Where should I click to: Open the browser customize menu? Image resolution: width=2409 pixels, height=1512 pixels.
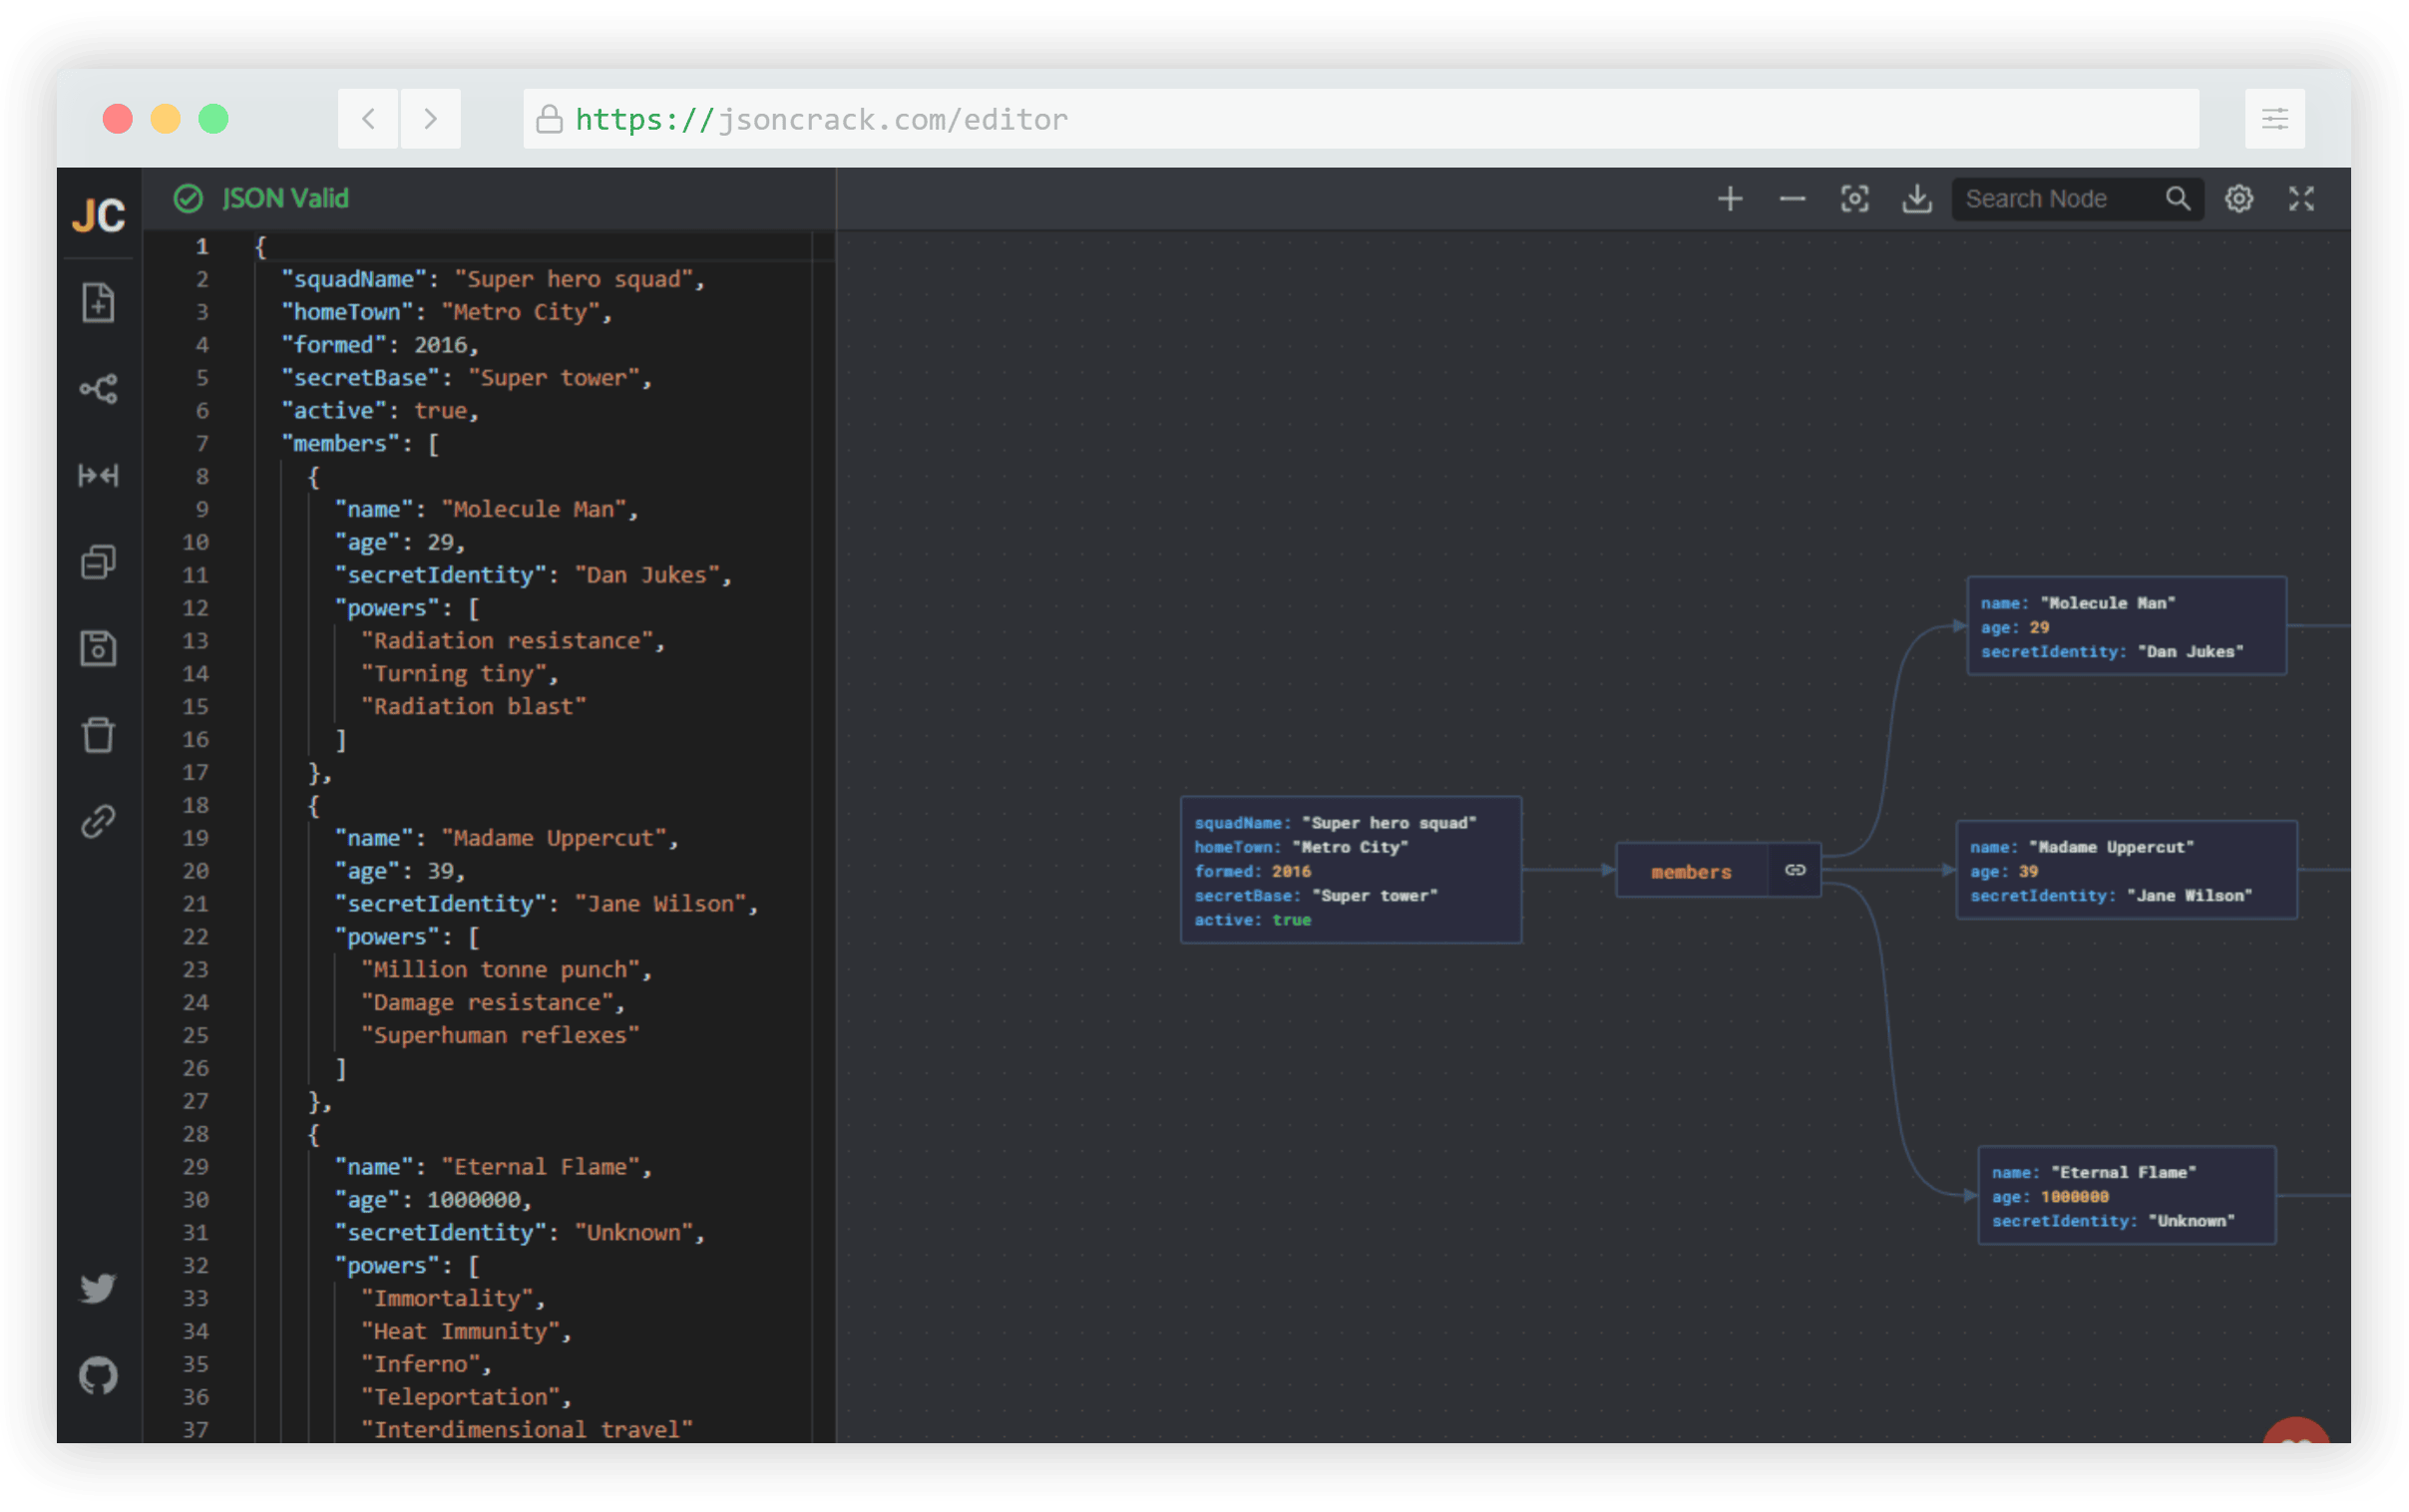[x=2274, y=118]
